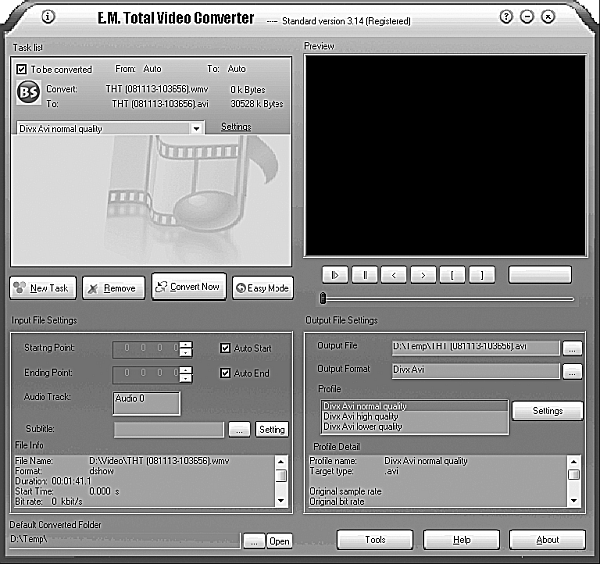Step backward with the < button
This screenshot has height=564, width=600.
[394, 275]
